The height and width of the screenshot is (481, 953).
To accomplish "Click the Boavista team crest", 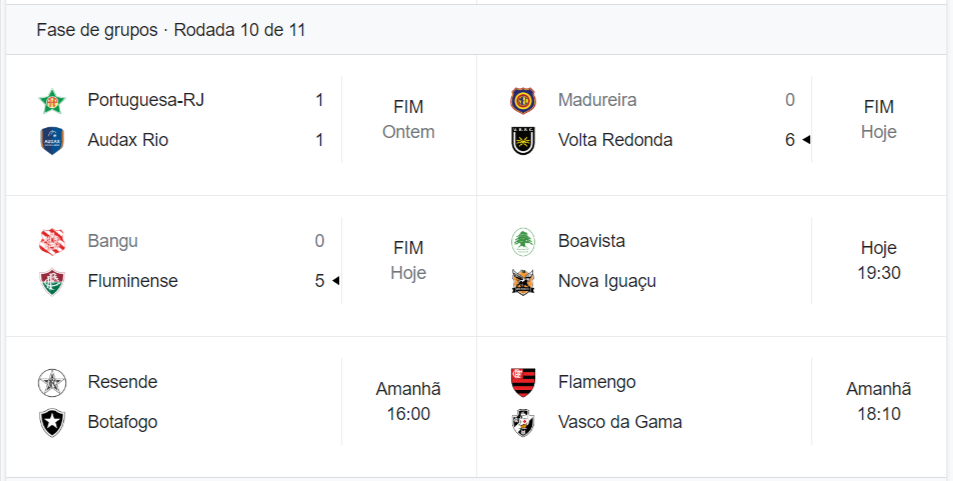I will 522,241.
